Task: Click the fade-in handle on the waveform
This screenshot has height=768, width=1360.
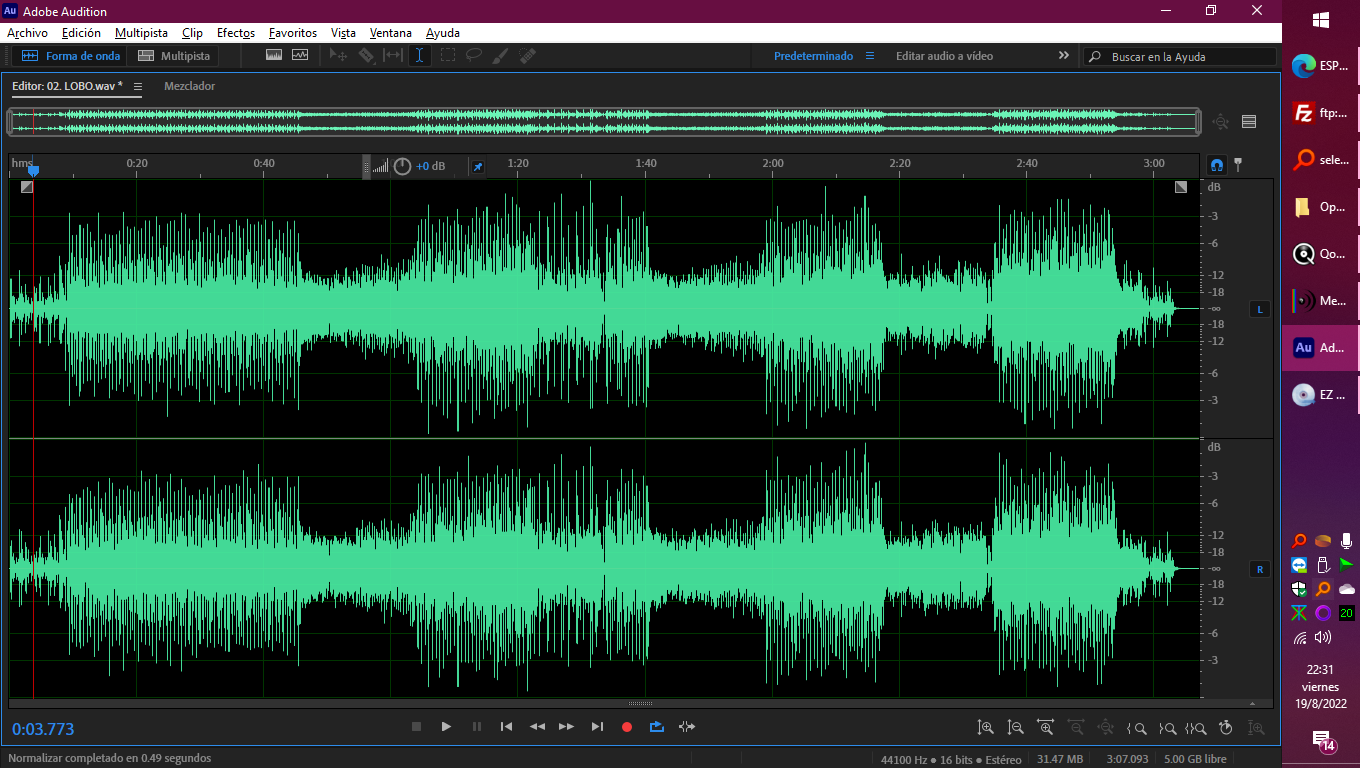Action: click(27, 187)
